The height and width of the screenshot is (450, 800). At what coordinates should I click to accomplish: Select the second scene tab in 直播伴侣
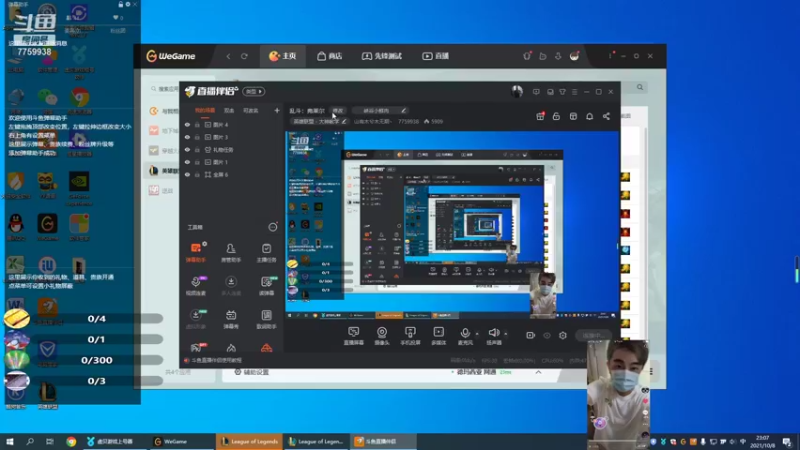pyautogui.click(x=229, y=110)
